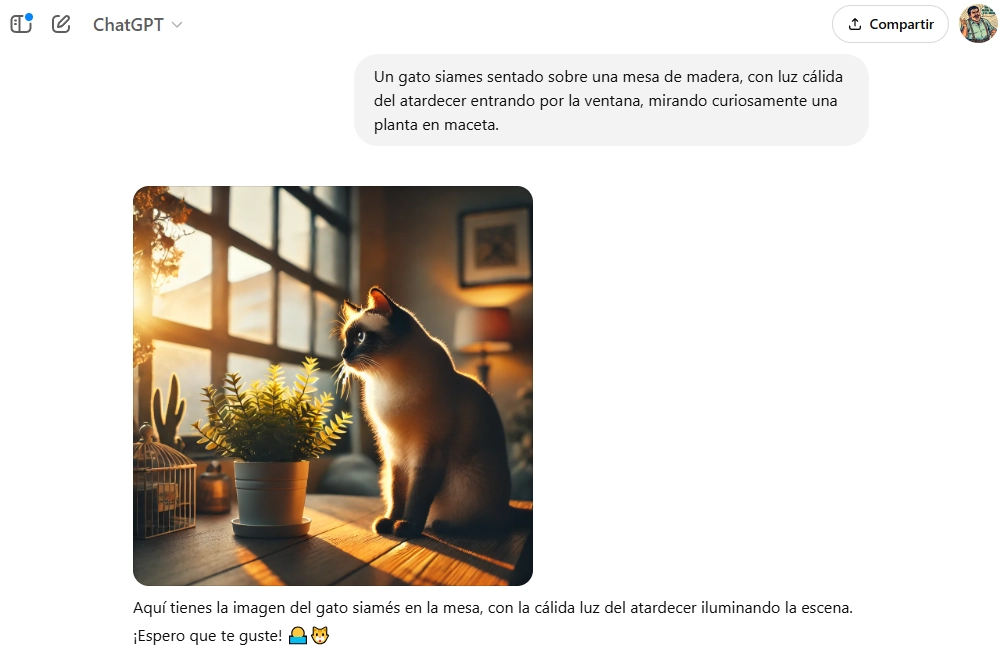Screen dimensions: 1001x652
Task: Click the framed picture on image wall
Action: (495, 246)
